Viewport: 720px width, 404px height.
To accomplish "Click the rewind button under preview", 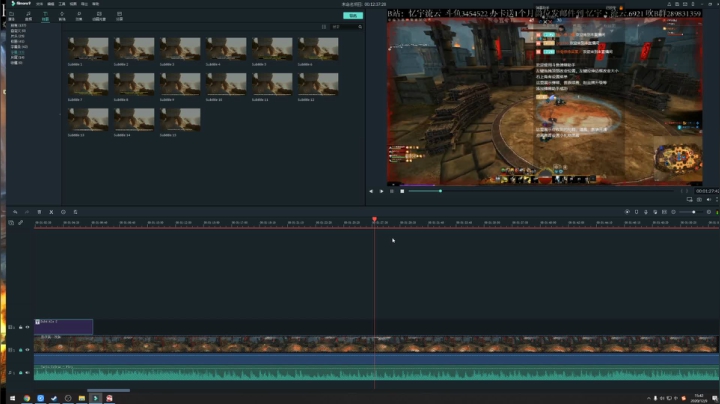I will (371, 191).
